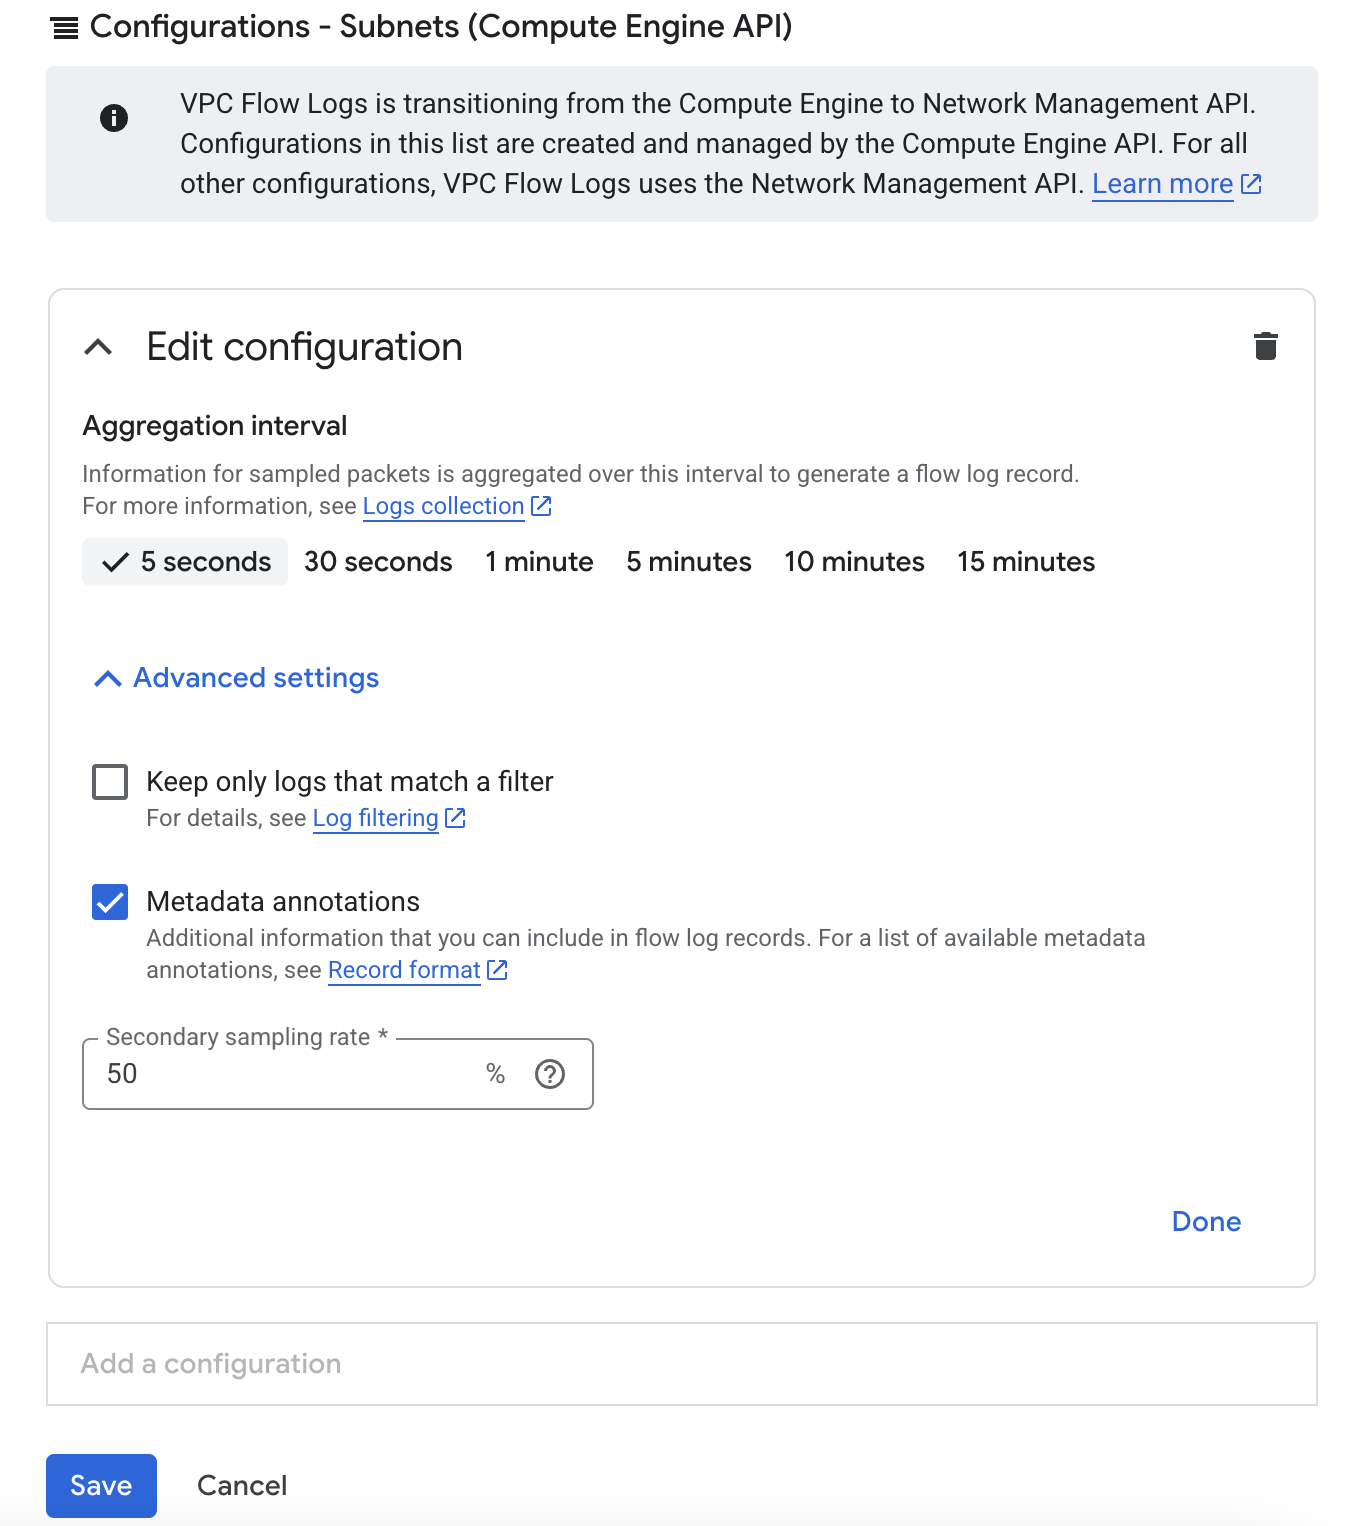Save the flow log configuration

click(x=101, y=1486)
